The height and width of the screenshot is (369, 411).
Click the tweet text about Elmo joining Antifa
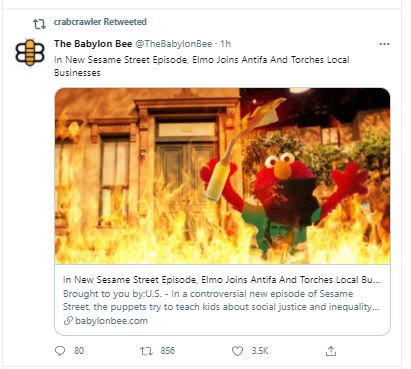(202, 66)
